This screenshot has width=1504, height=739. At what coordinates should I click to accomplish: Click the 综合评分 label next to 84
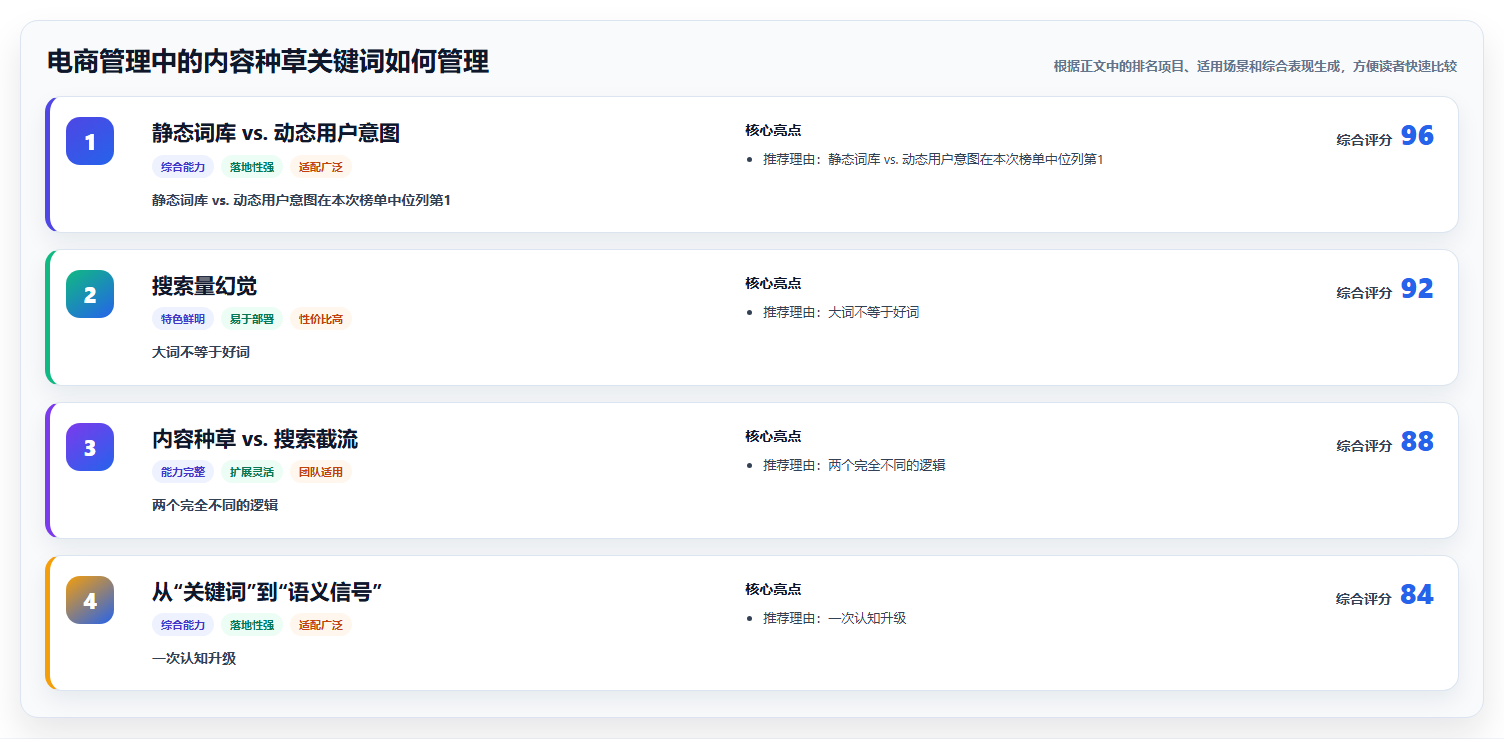(1364, 599)
